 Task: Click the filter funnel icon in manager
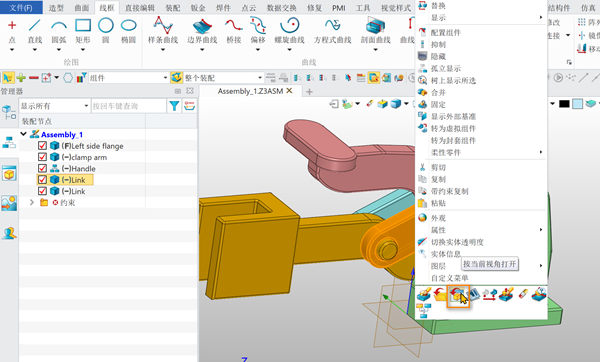point(174,106)
